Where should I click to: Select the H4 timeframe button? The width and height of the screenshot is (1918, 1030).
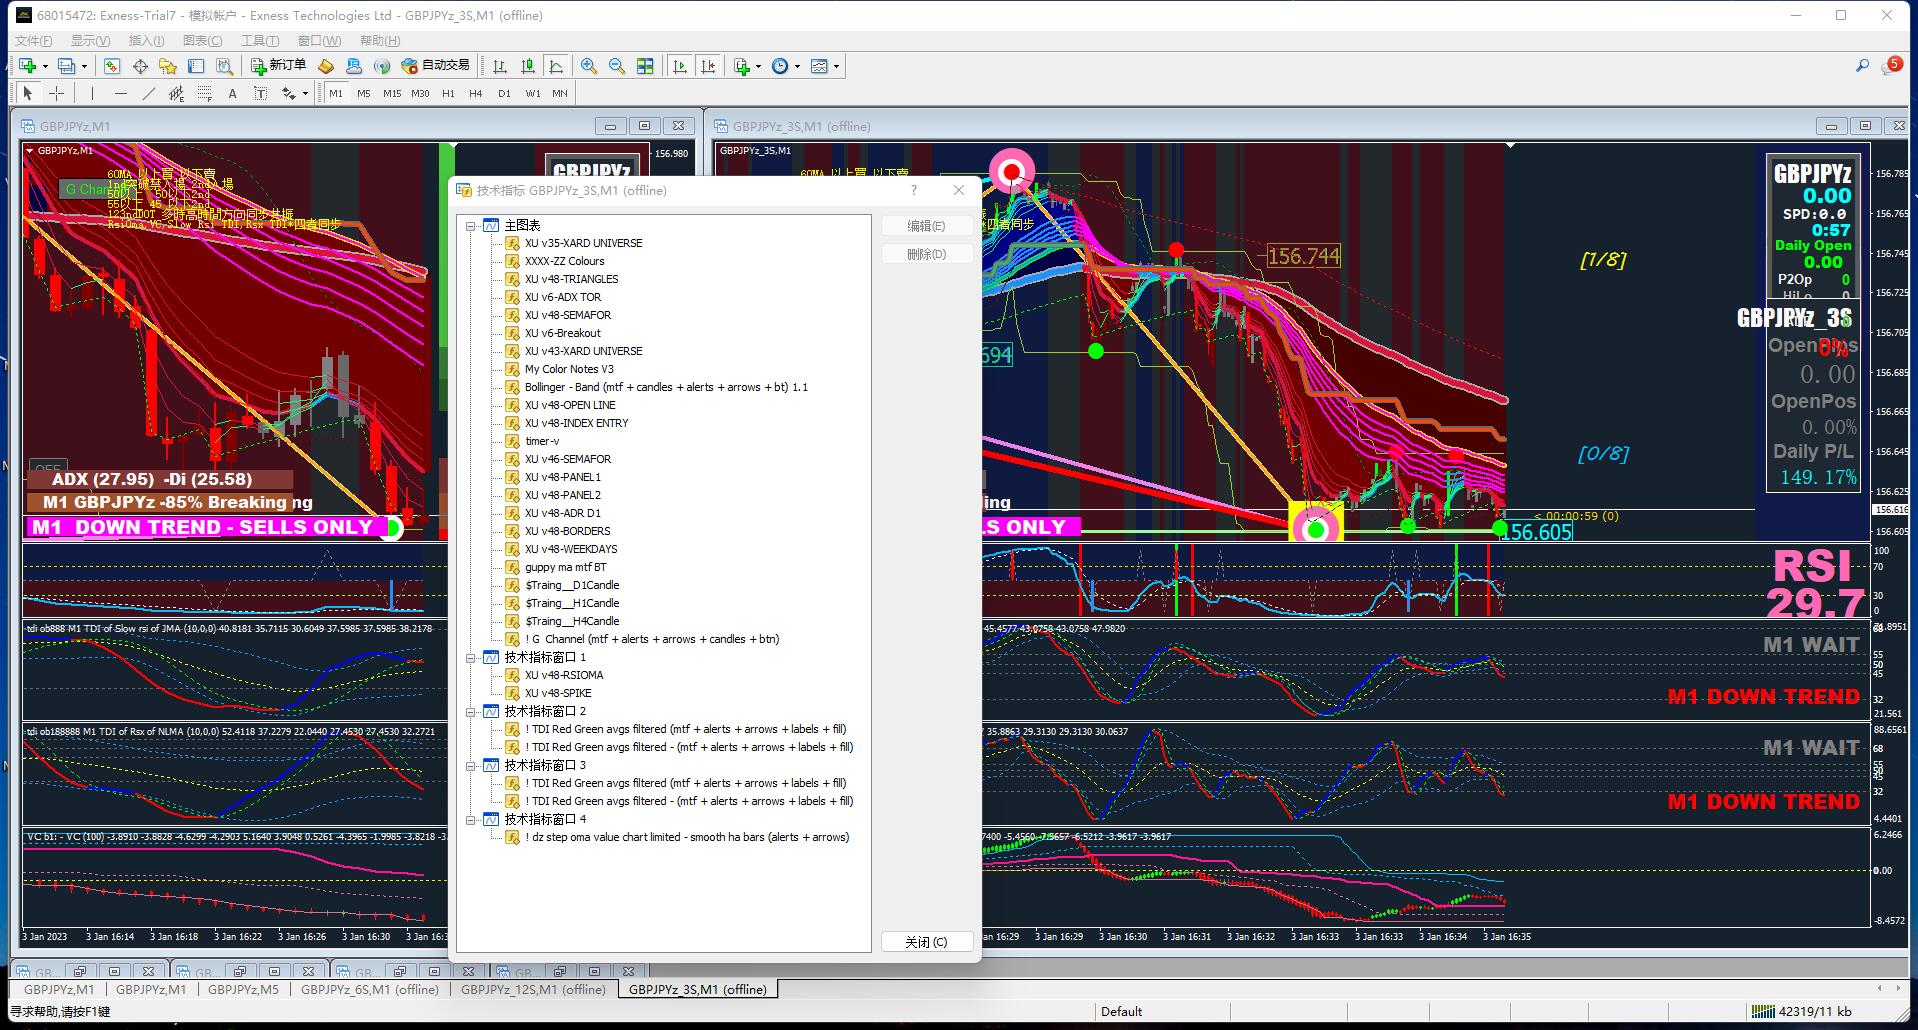(x=476, y=93)
